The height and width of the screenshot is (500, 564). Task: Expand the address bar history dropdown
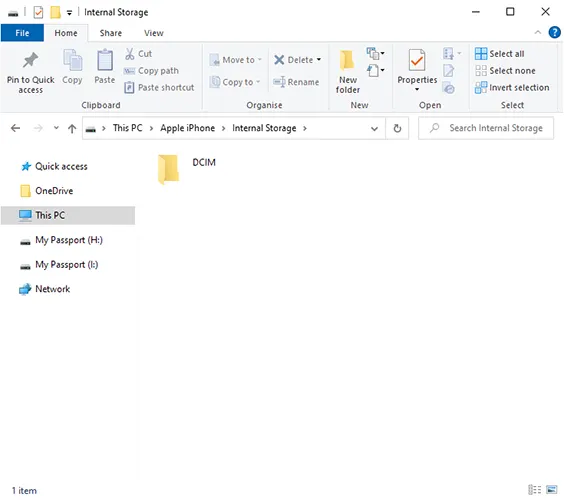coord(374,128)
